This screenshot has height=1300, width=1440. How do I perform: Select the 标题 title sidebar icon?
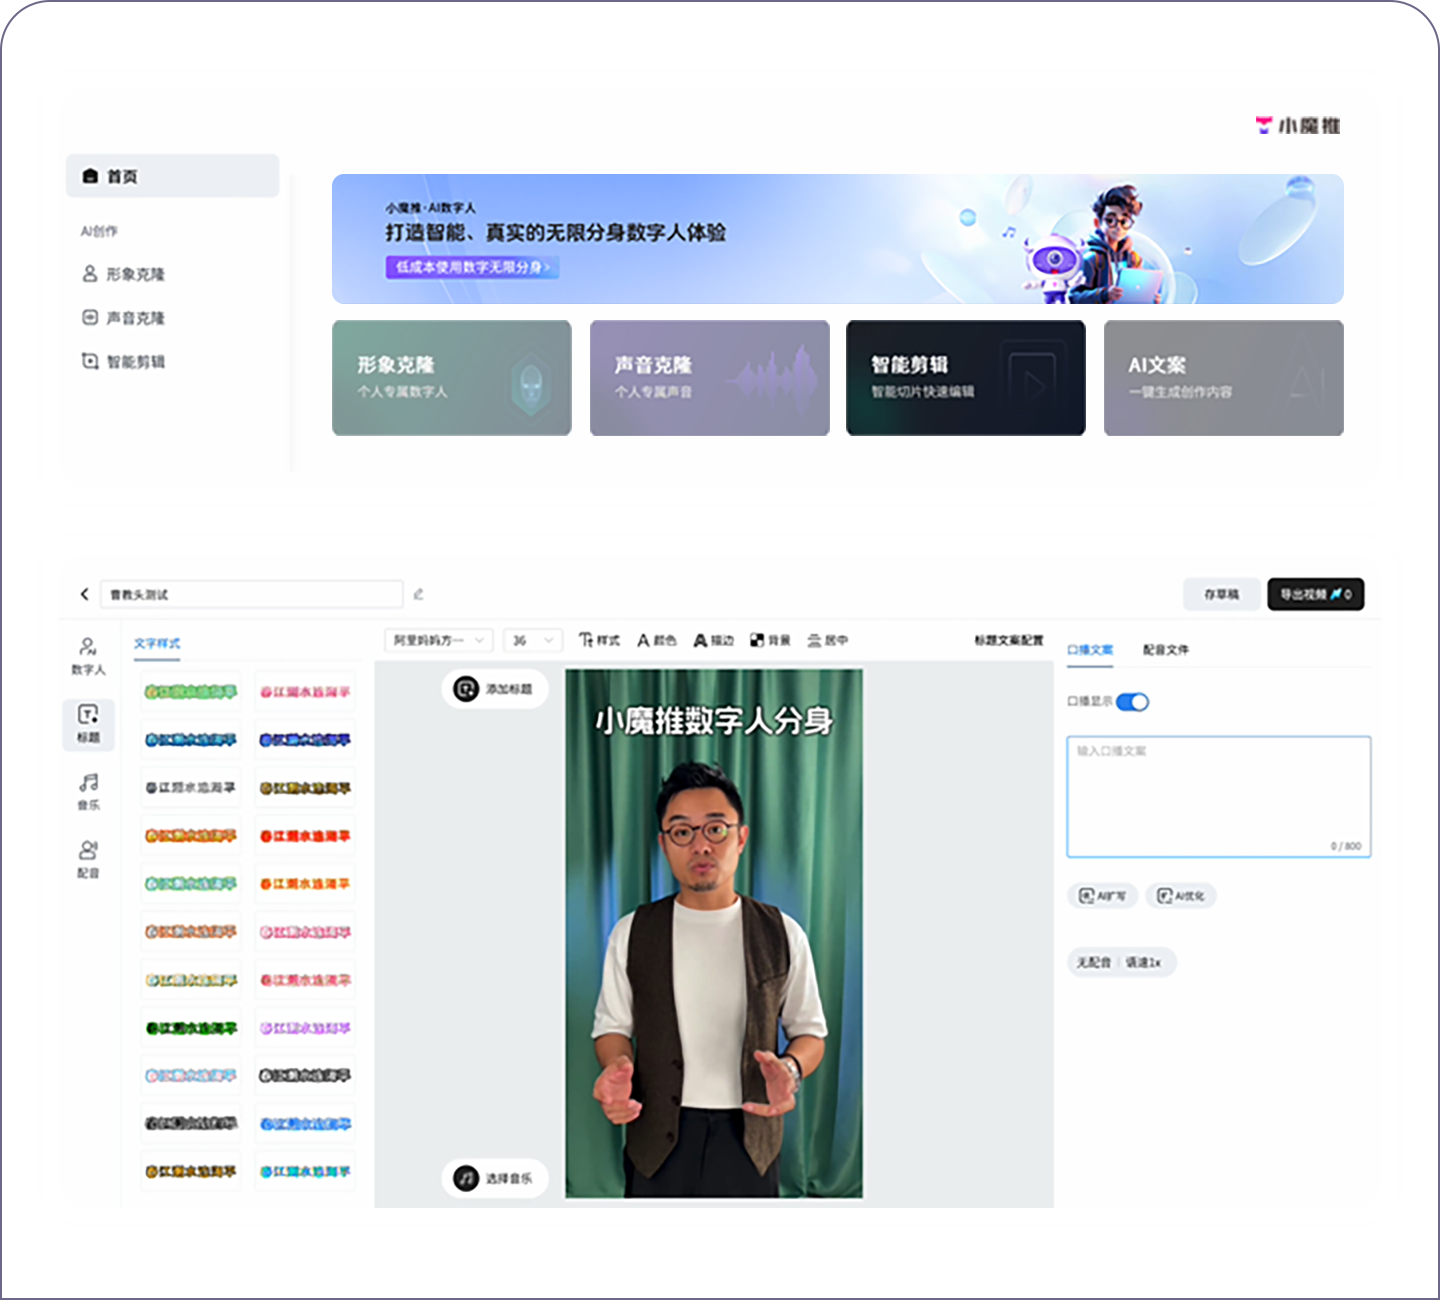pyautogui.click(x=88, y=723)
